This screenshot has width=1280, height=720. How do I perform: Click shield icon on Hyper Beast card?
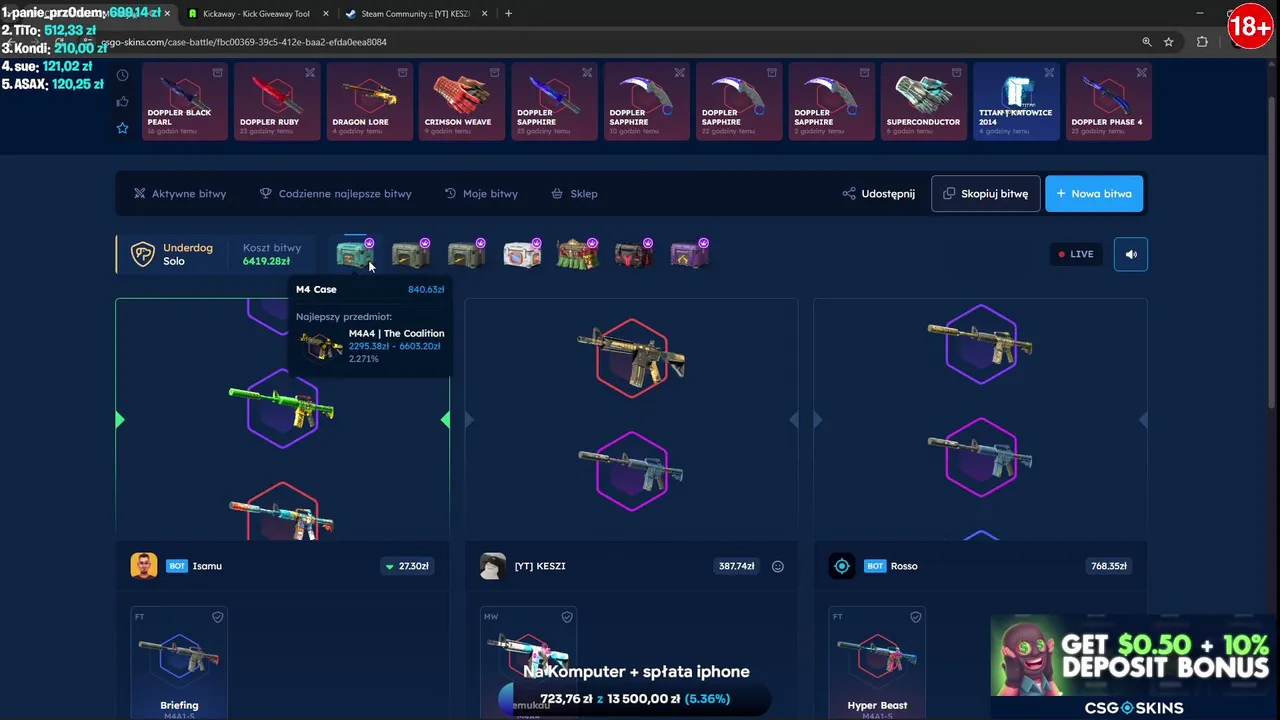tap(915, 617)
